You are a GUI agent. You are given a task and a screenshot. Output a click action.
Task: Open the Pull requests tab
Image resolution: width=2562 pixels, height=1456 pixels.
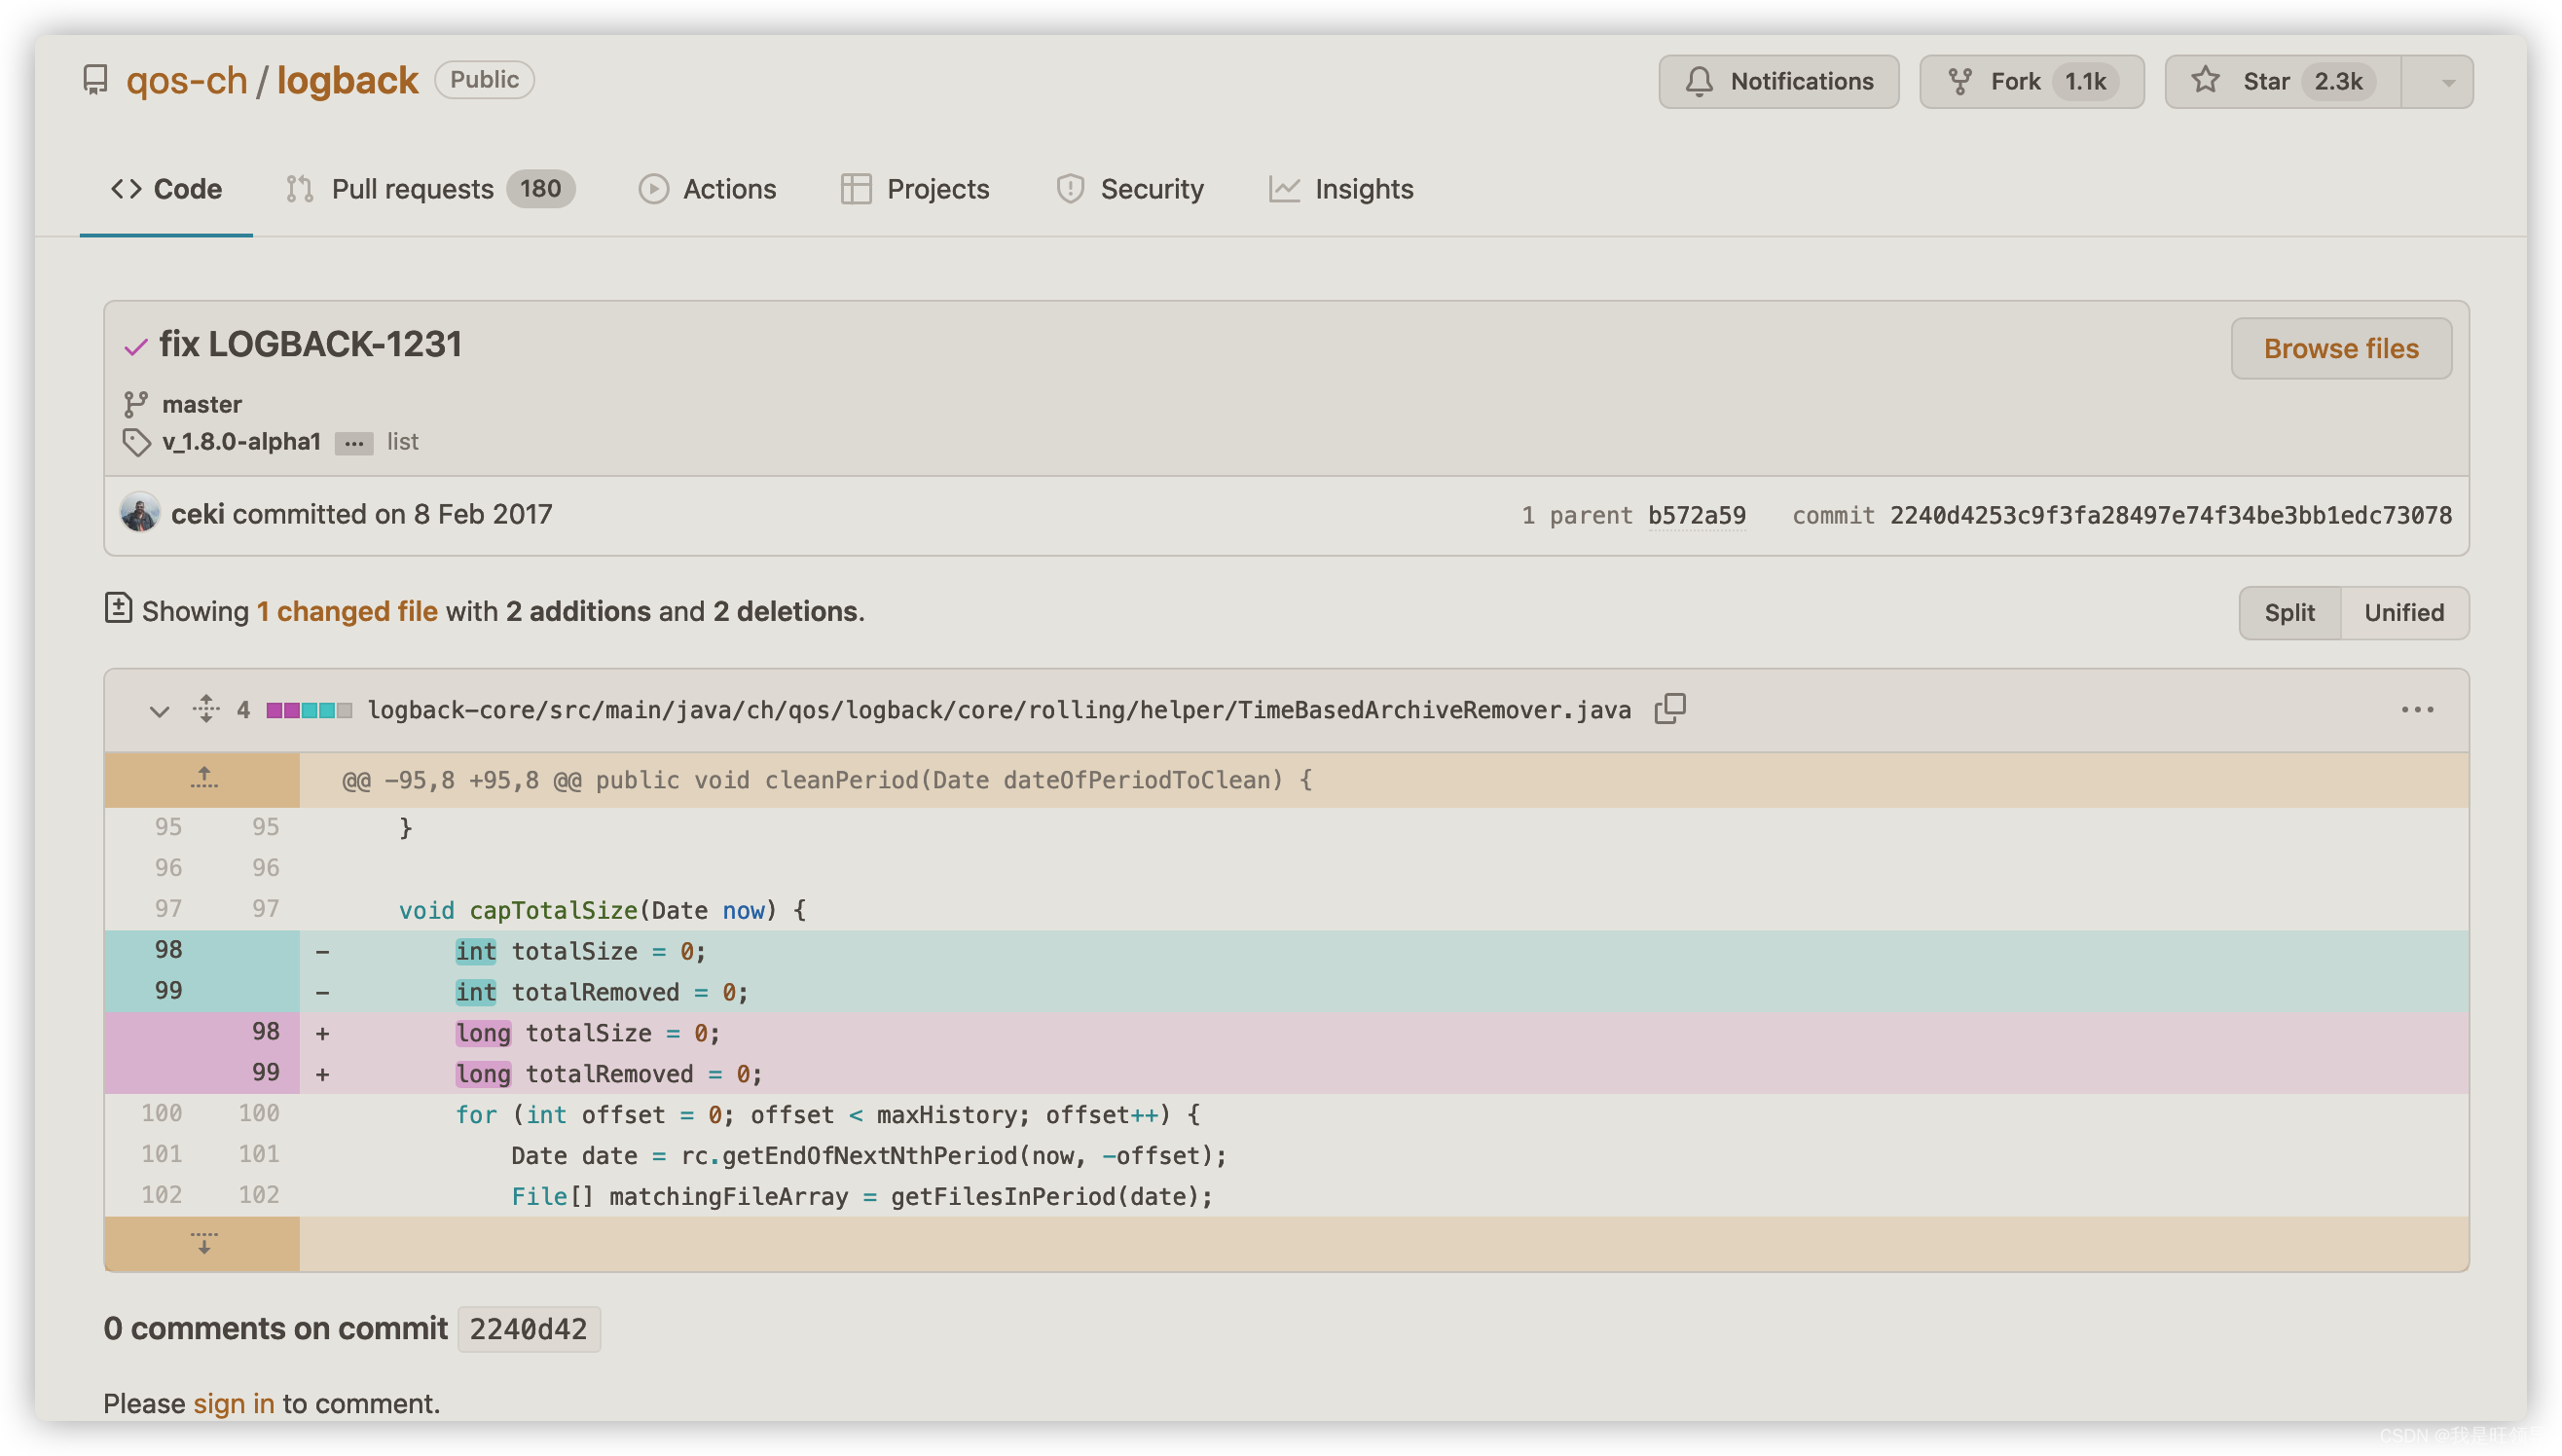(x=429, y=189)
